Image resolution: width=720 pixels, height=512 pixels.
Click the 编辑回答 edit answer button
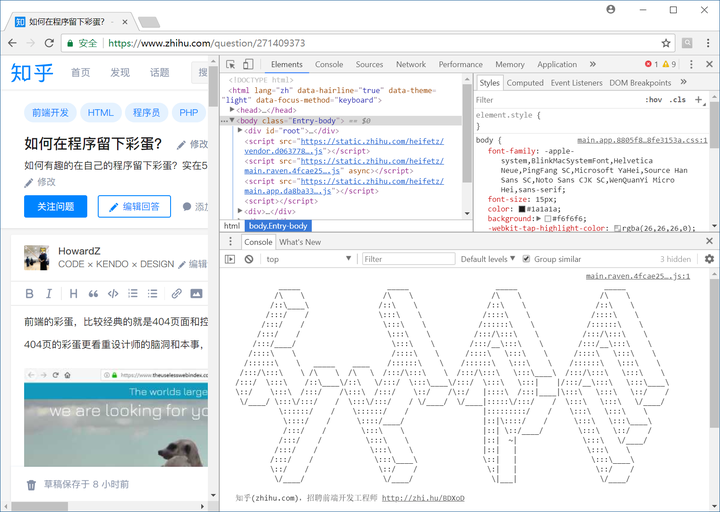point(134,206)
